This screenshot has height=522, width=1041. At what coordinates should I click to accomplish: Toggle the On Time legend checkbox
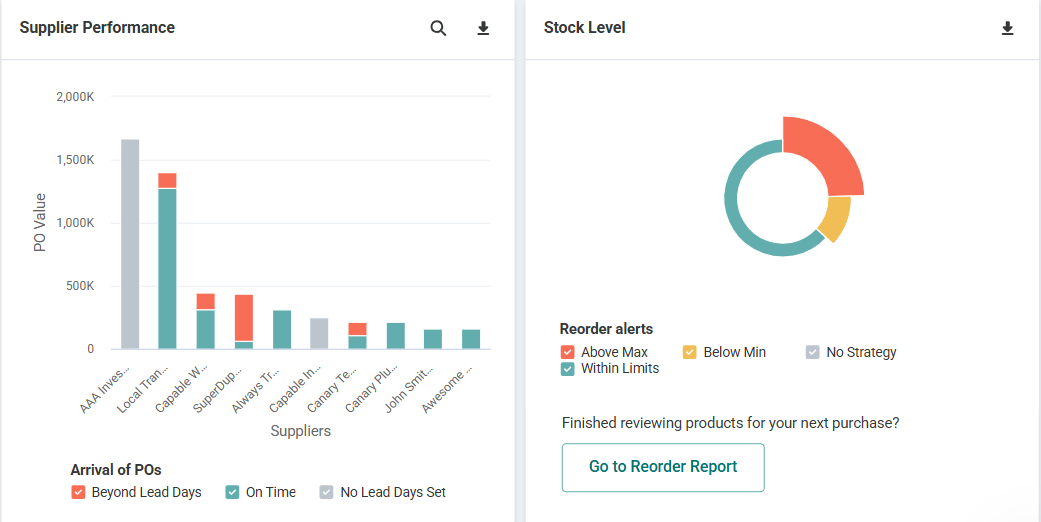[232, 492]
